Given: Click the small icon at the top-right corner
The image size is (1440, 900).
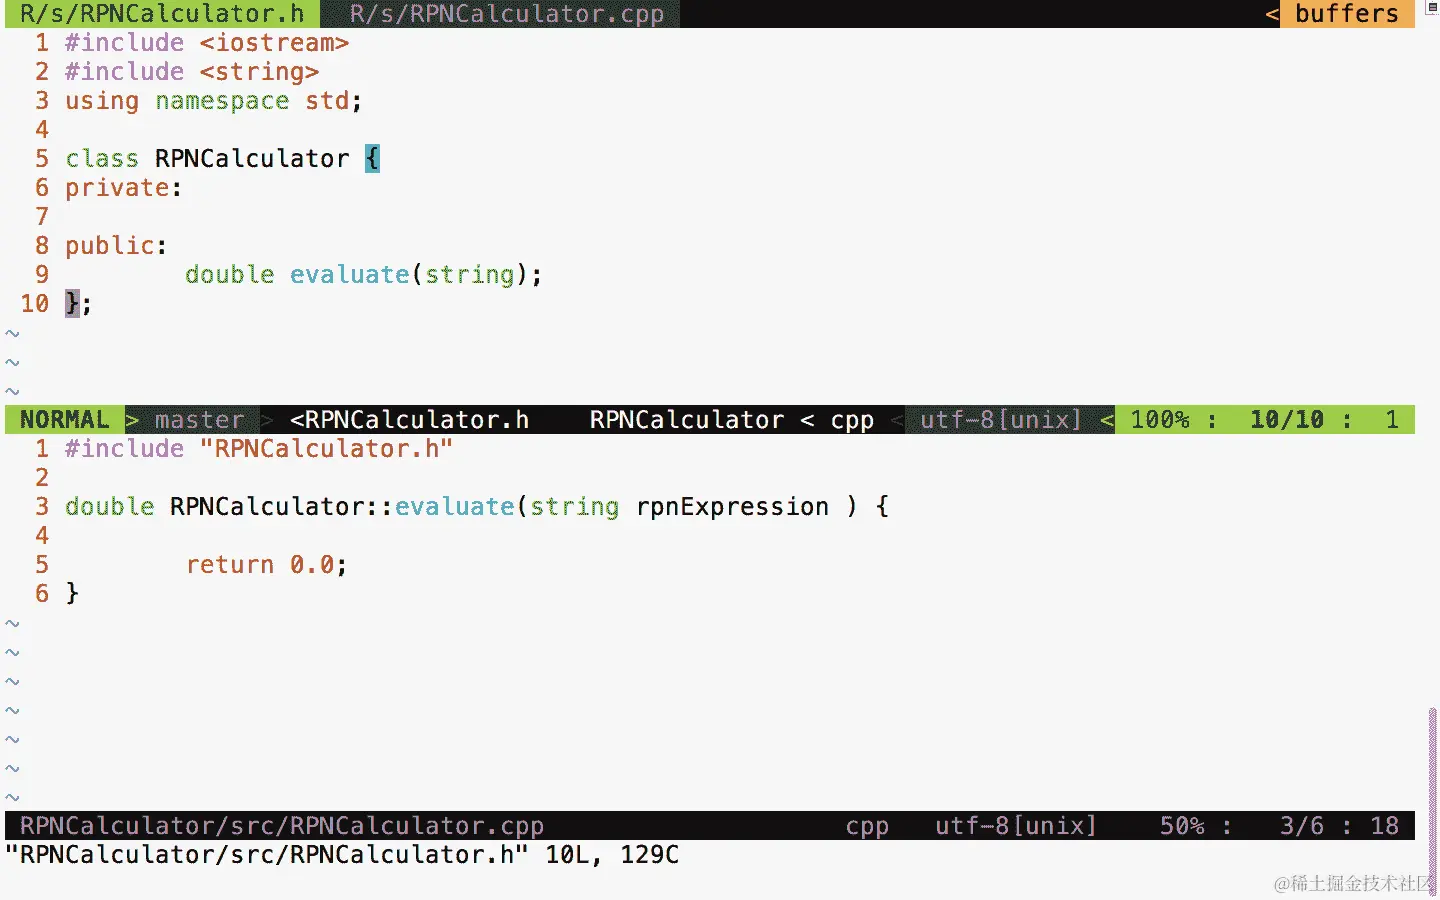Looking at the screenshot, I should tap(1431, 7).
